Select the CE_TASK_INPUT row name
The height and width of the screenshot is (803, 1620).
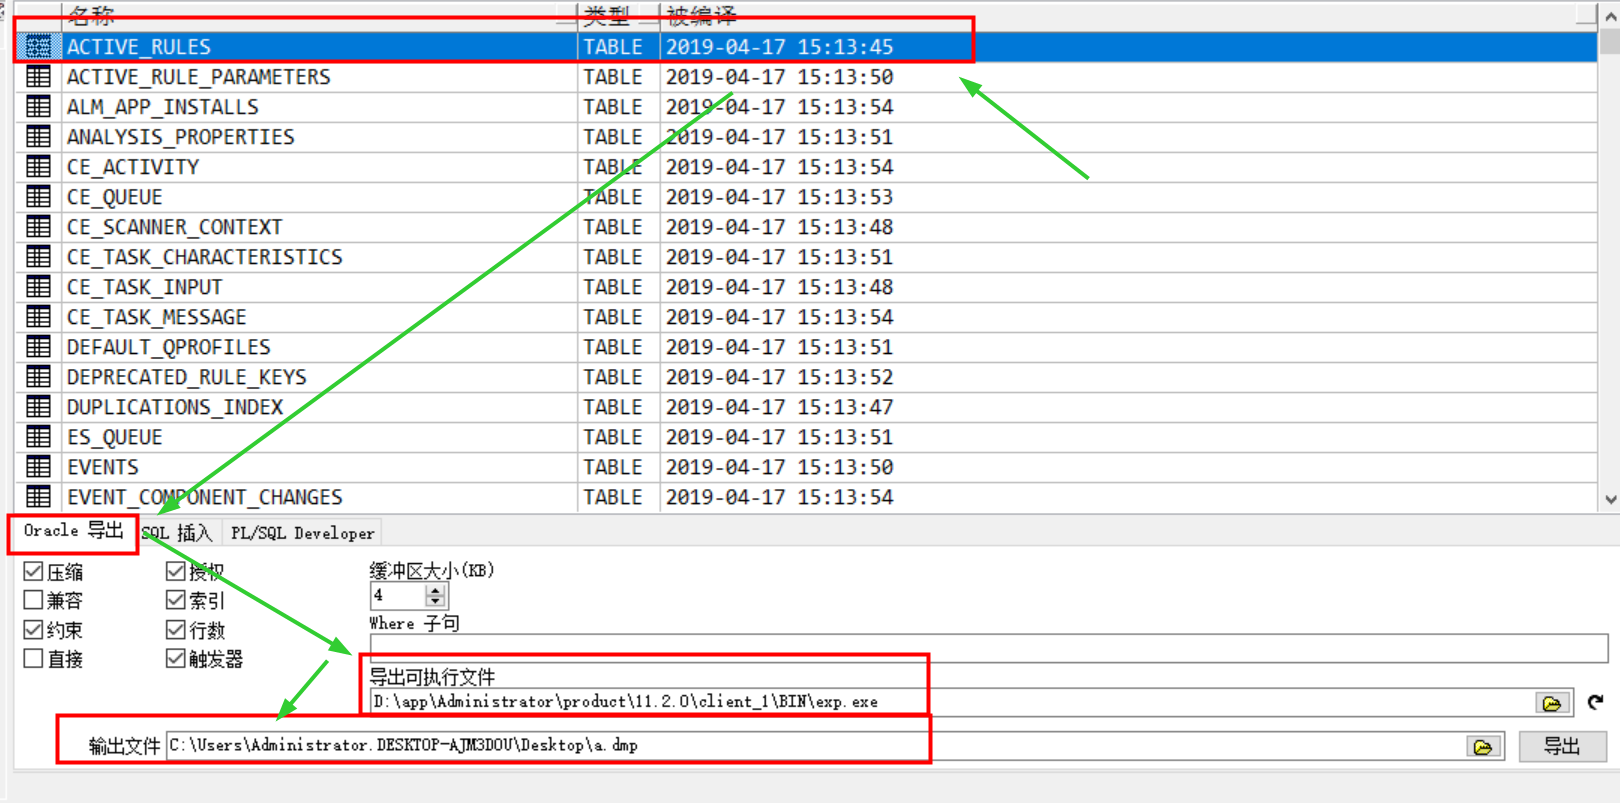(x=144, y=287)
